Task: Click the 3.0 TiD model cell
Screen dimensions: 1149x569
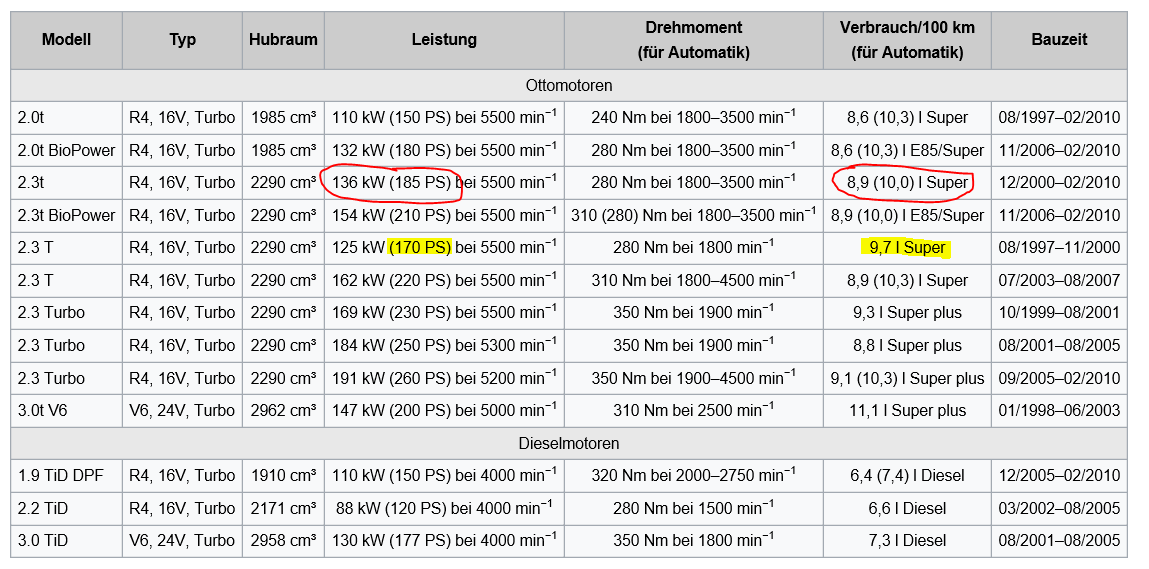Action: [x=67, y=541]
